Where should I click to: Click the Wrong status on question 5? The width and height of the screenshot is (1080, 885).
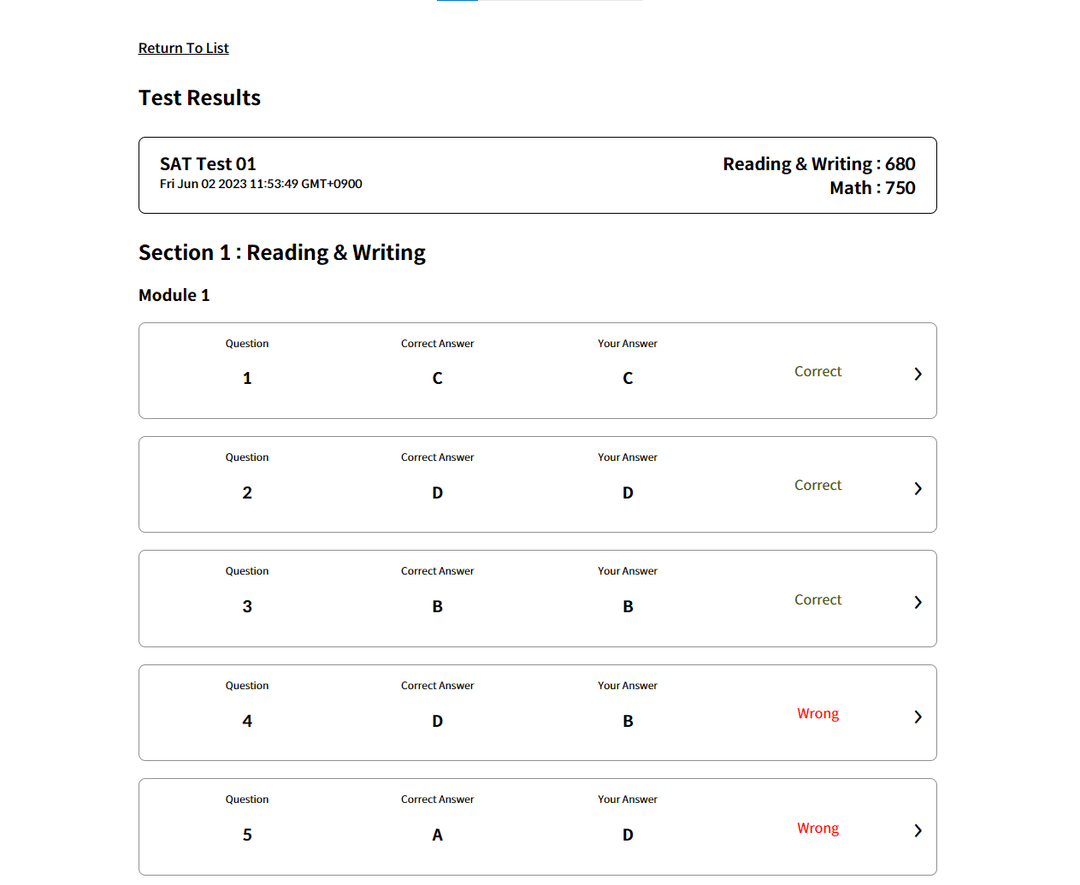coord(817,828)
